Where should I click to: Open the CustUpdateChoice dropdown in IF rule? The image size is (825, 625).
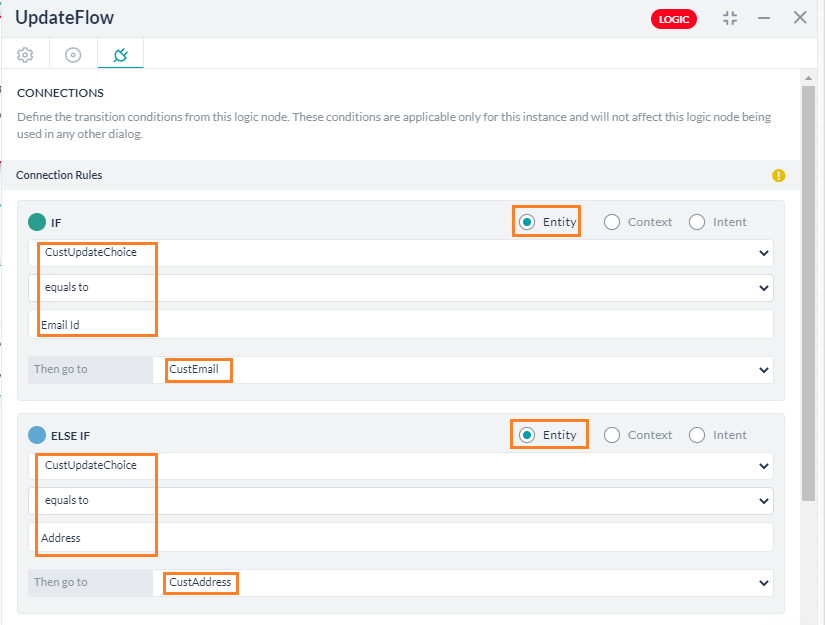[765, 253]
